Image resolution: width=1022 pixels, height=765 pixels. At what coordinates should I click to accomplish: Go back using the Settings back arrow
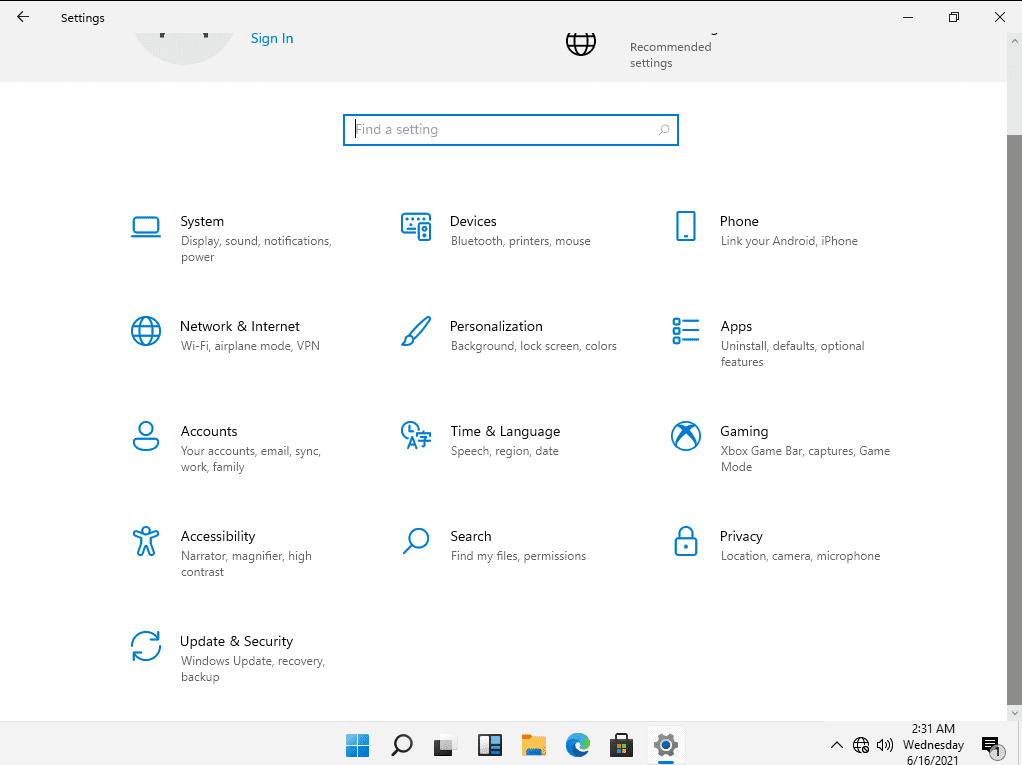(23, 17)
